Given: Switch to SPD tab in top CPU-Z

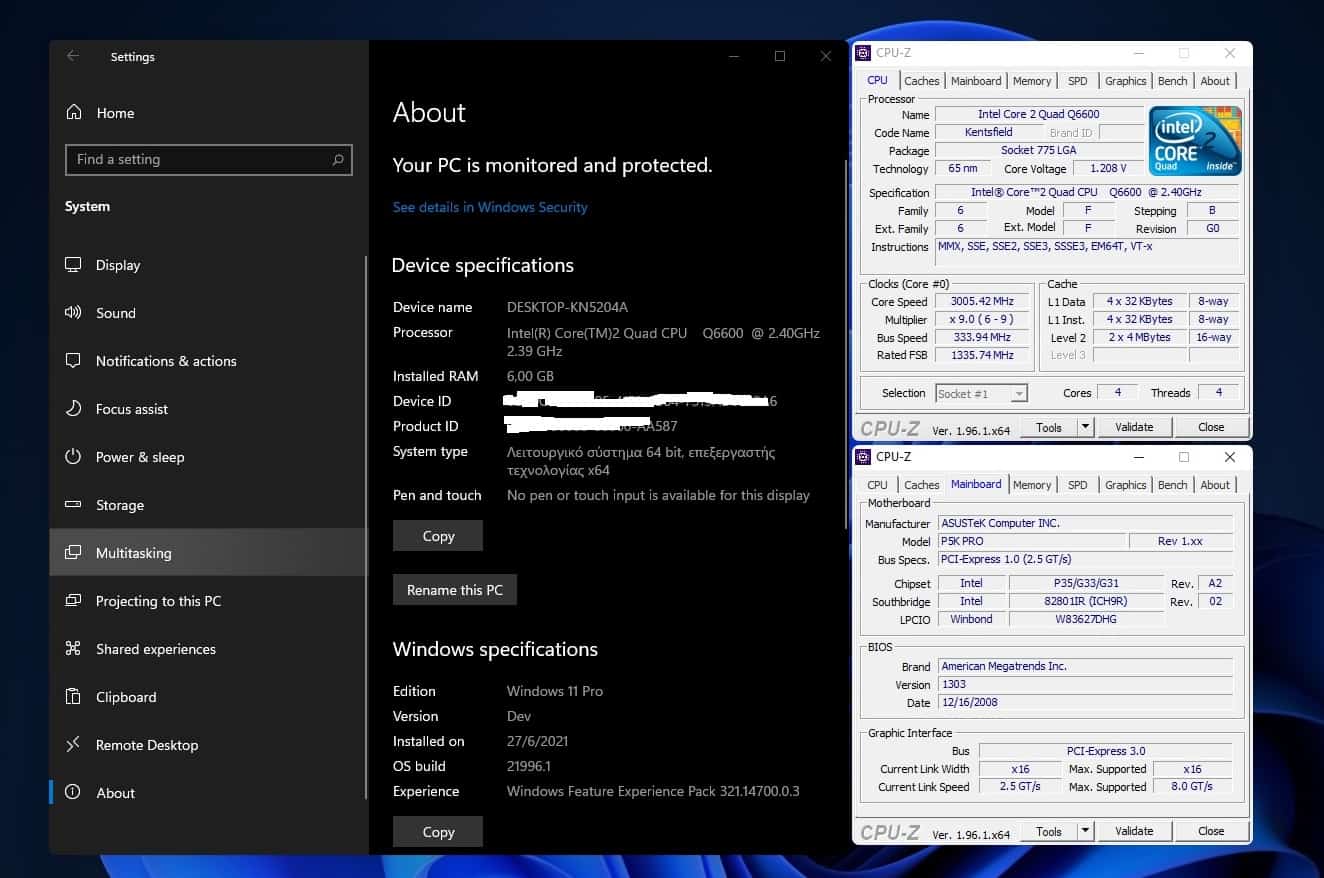Looking at the screenshot, I should tap(1077, 81).
